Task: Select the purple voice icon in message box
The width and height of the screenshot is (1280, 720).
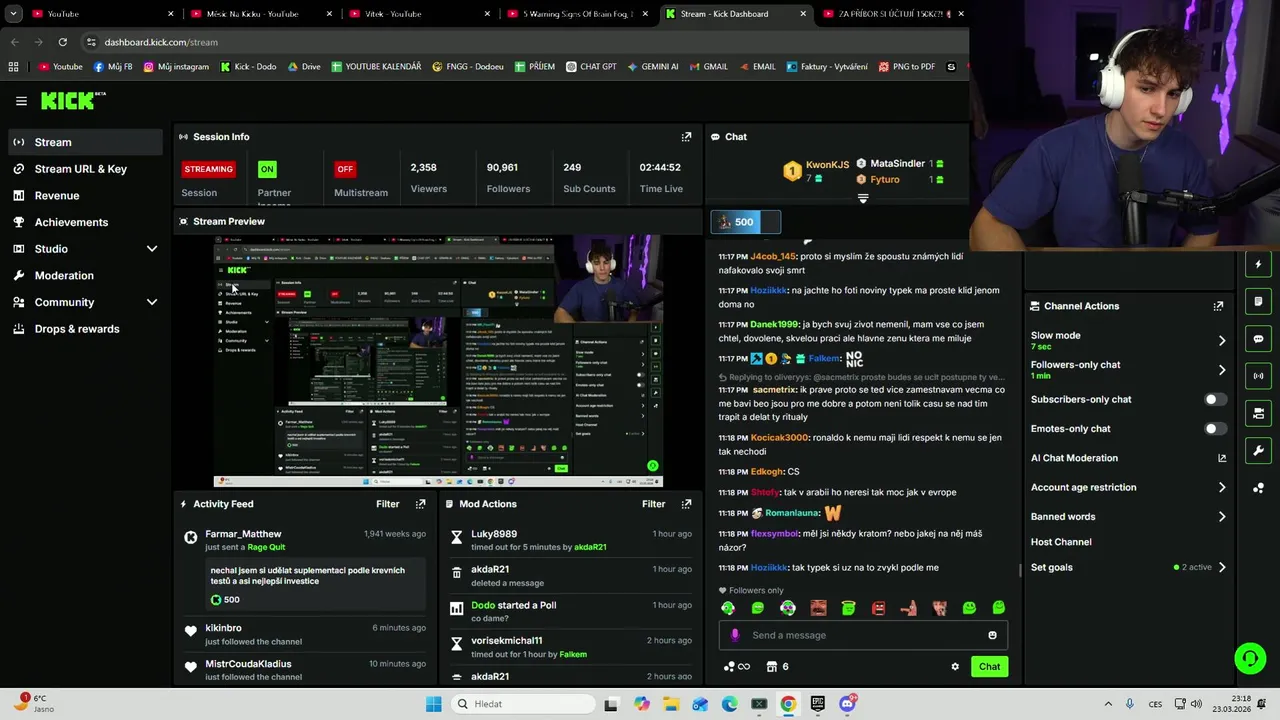Action: pos(735,635)
